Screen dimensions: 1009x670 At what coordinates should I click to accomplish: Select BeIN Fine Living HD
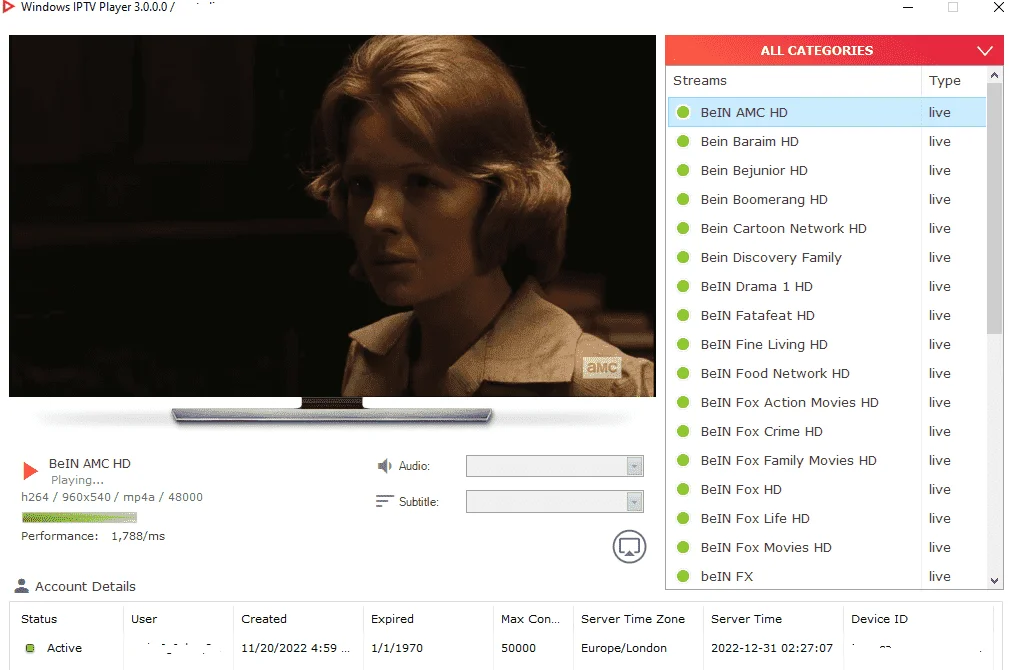[x=827, y=344]
